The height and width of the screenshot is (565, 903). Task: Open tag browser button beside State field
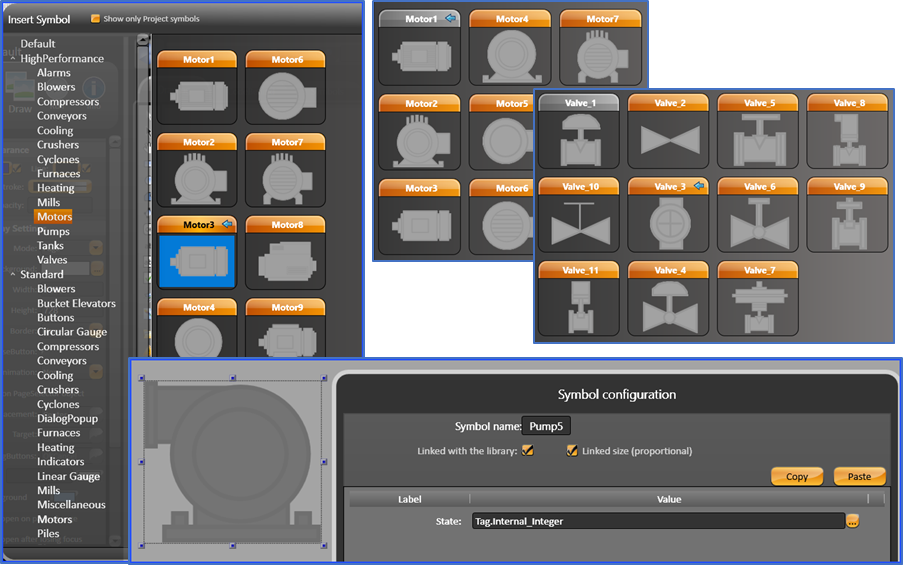tap(853, 521)
